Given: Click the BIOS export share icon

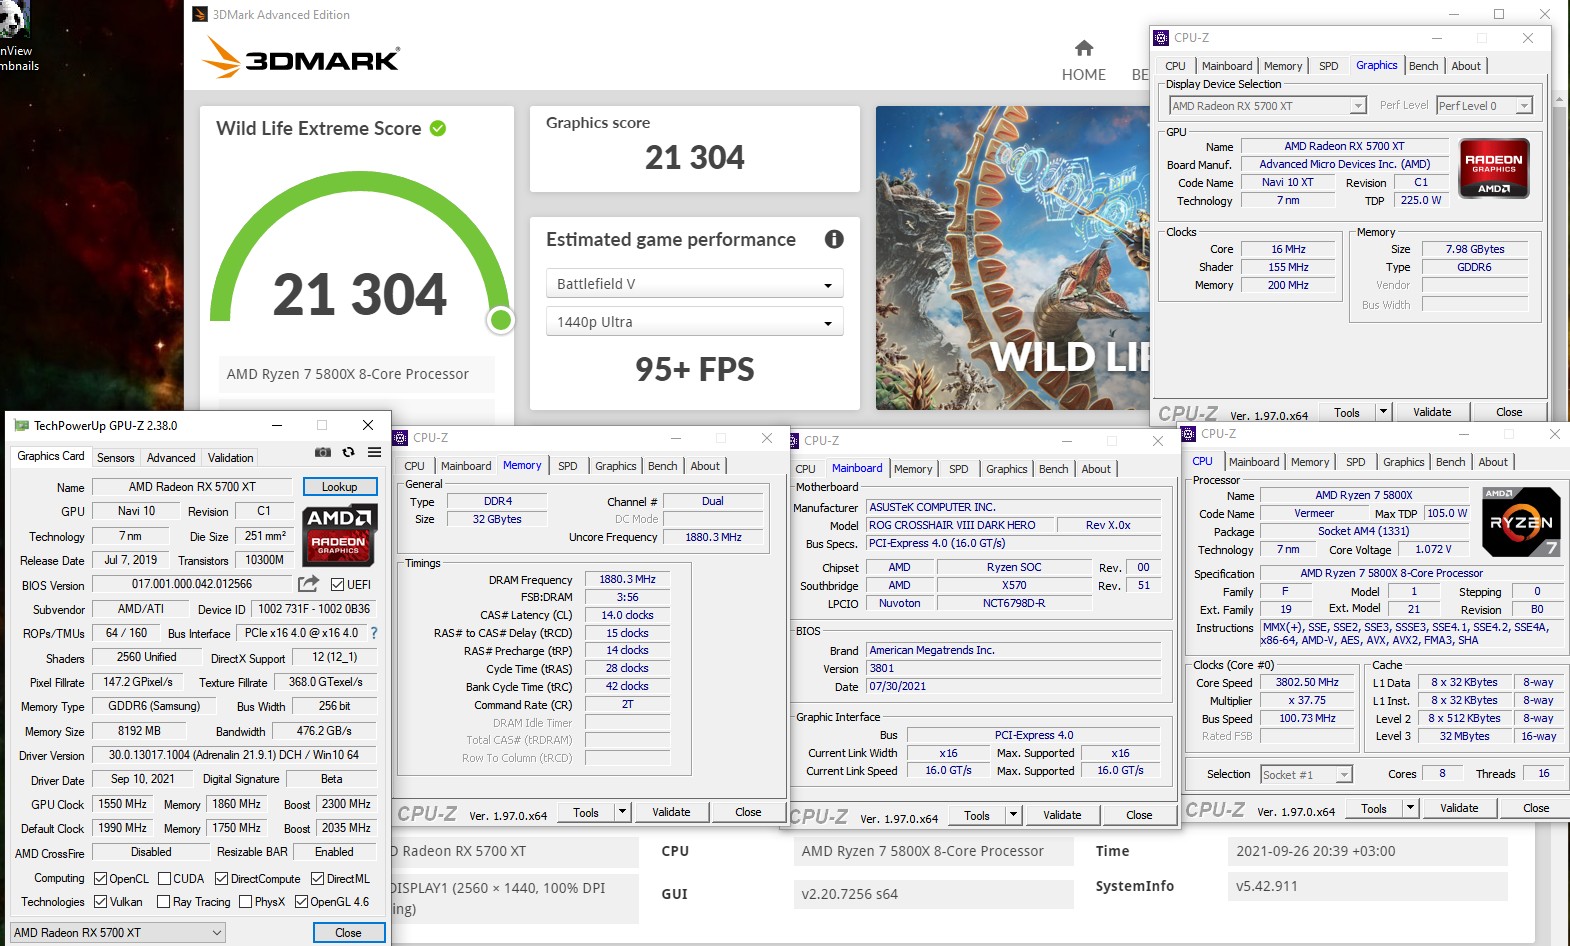Looking at the screenshot, I should (x=309, y=584).
